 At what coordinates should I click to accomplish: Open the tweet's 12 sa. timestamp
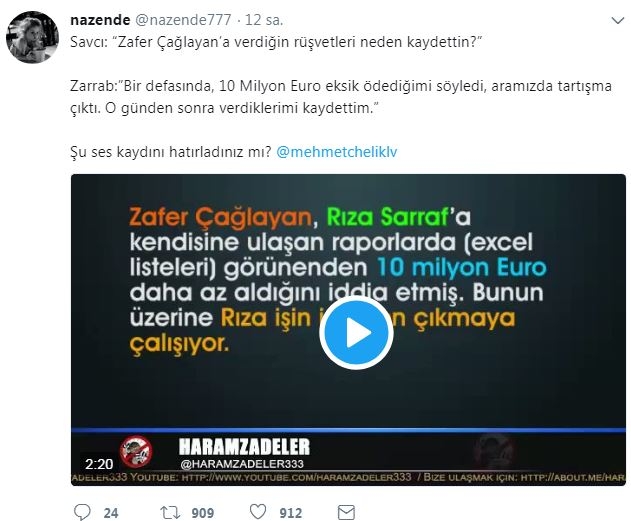(264, 19)
